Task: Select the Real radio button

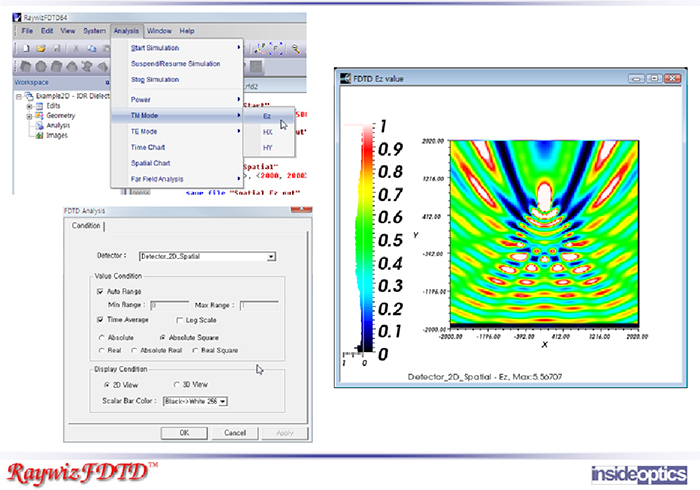Action: pyautogui.click(x=101, y=350)
